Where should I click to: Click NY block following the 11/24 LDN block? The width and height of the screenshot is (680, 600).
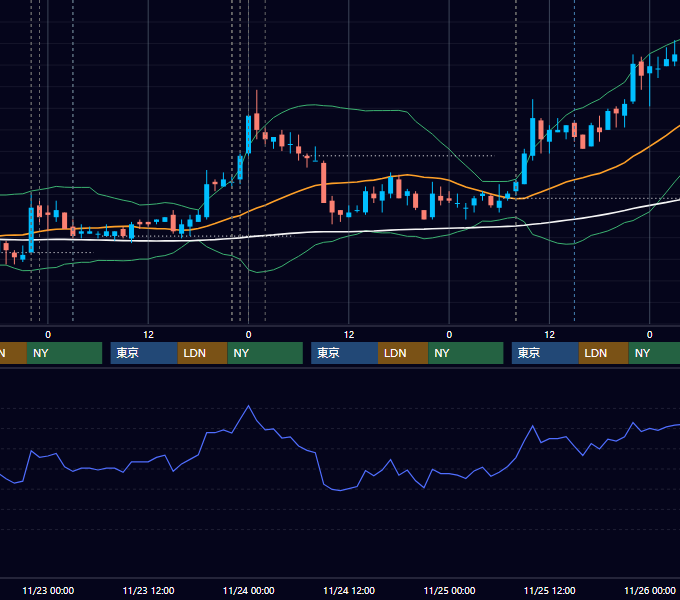pos(466,353)
